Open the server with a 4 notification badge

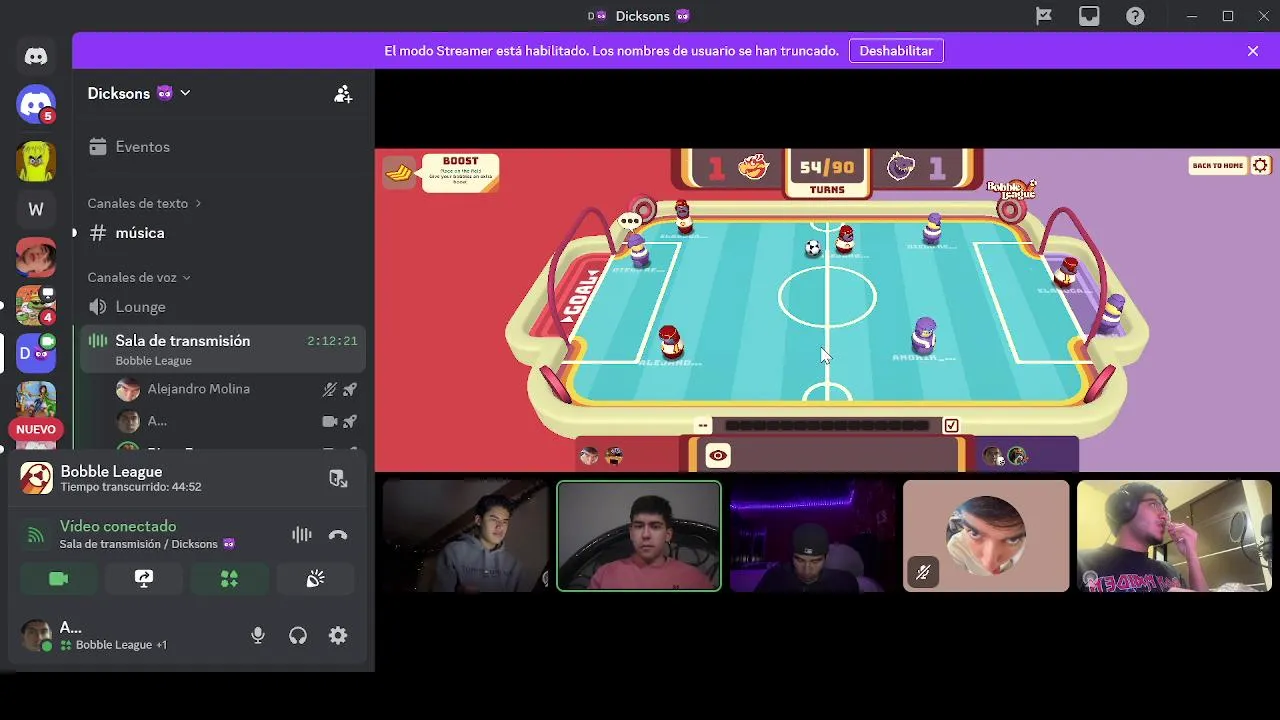pyautogui.click(x=36, y=305)
